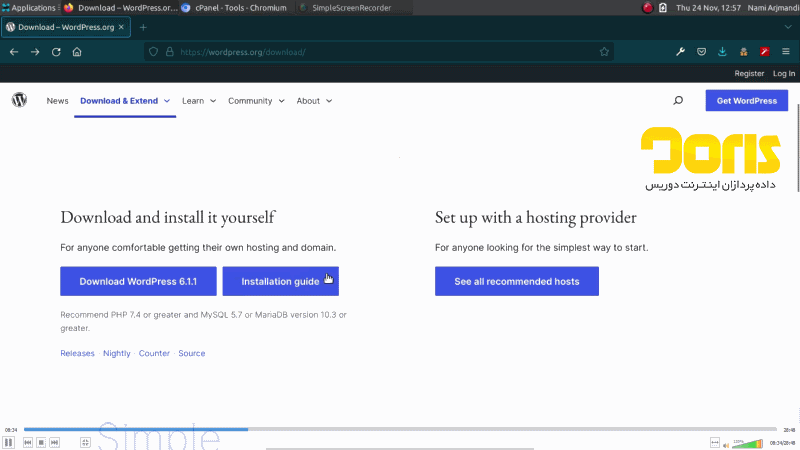The image size is (800, 450).
Task: Click the Download WordPress 6.1.1 button
Action: [138, 281]
